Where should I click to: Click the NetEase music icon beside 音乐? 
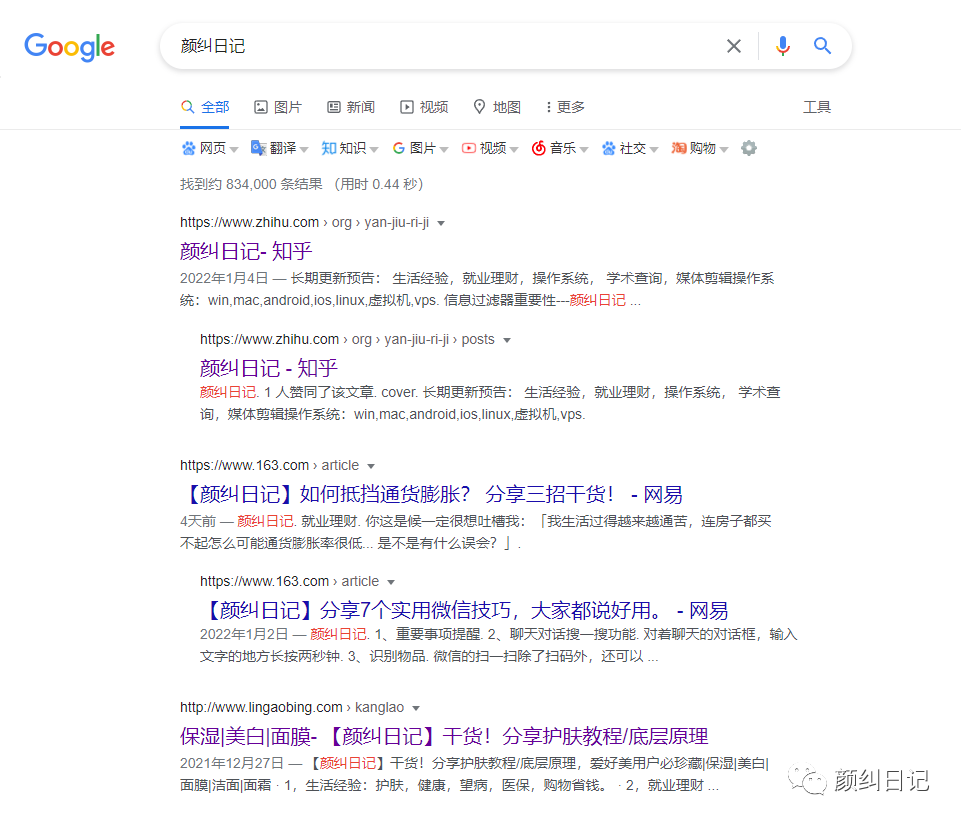pos(539,148)
